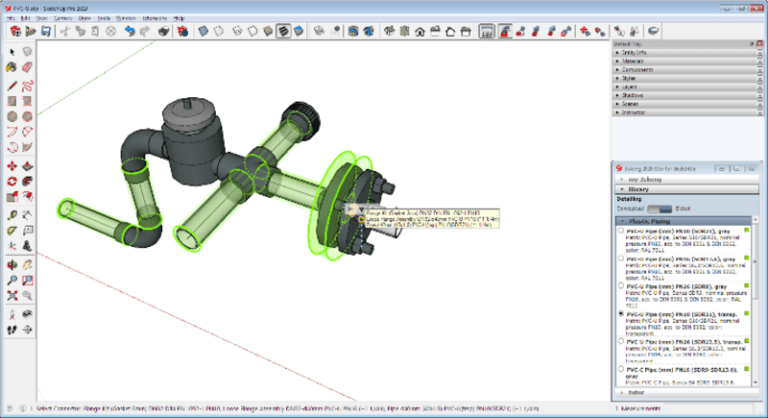Open the Extensions menu

155,18
